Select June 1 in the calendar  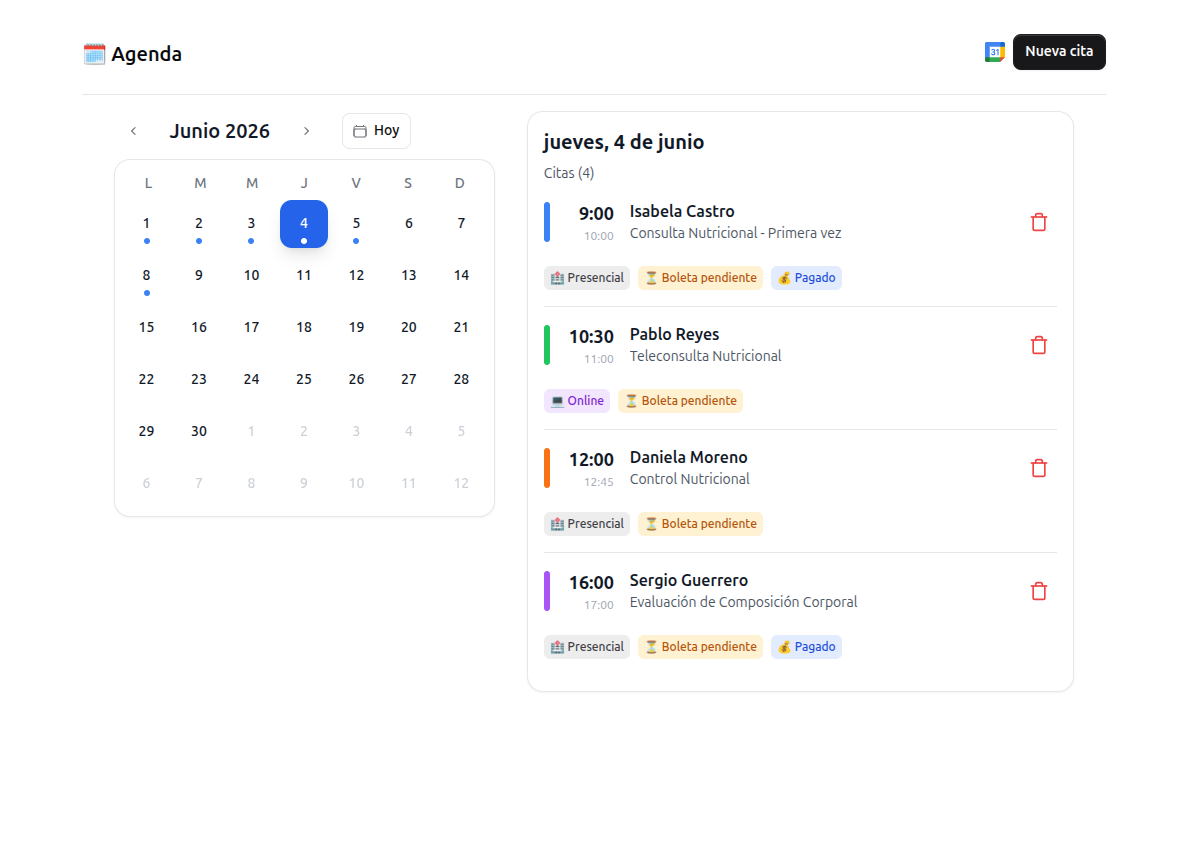pyautogui.click(x=146, y=224)
